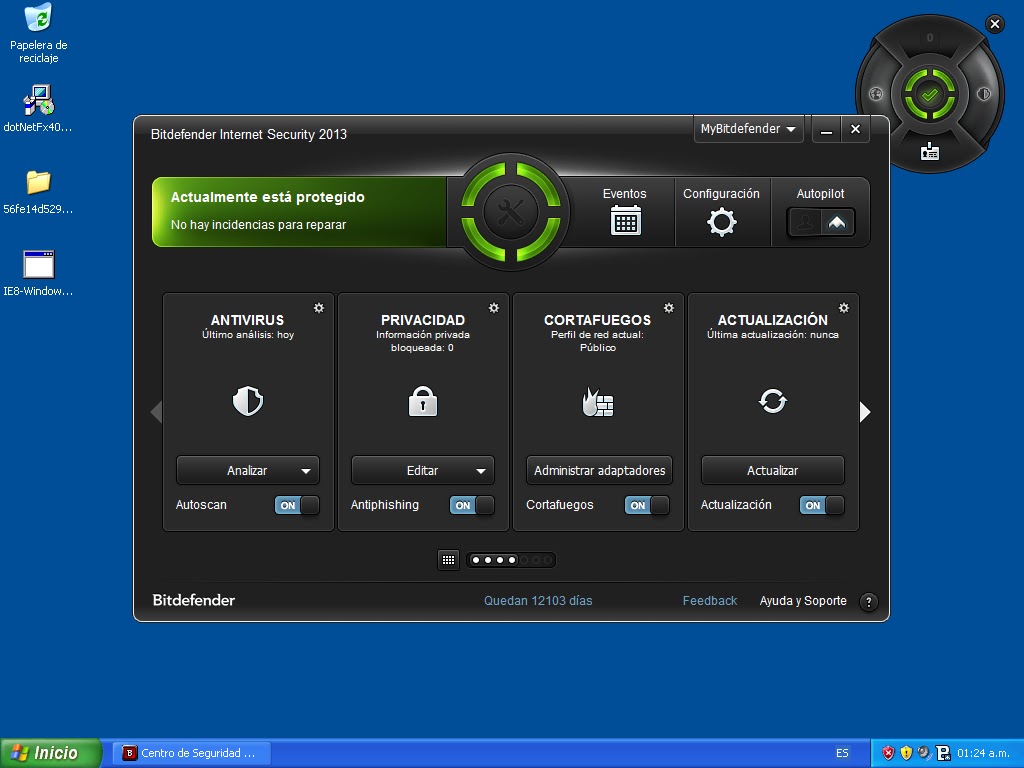This screenshot has width=1024, height=768.
Task: Show all modules grid view icon
Action: pos(448,560)
